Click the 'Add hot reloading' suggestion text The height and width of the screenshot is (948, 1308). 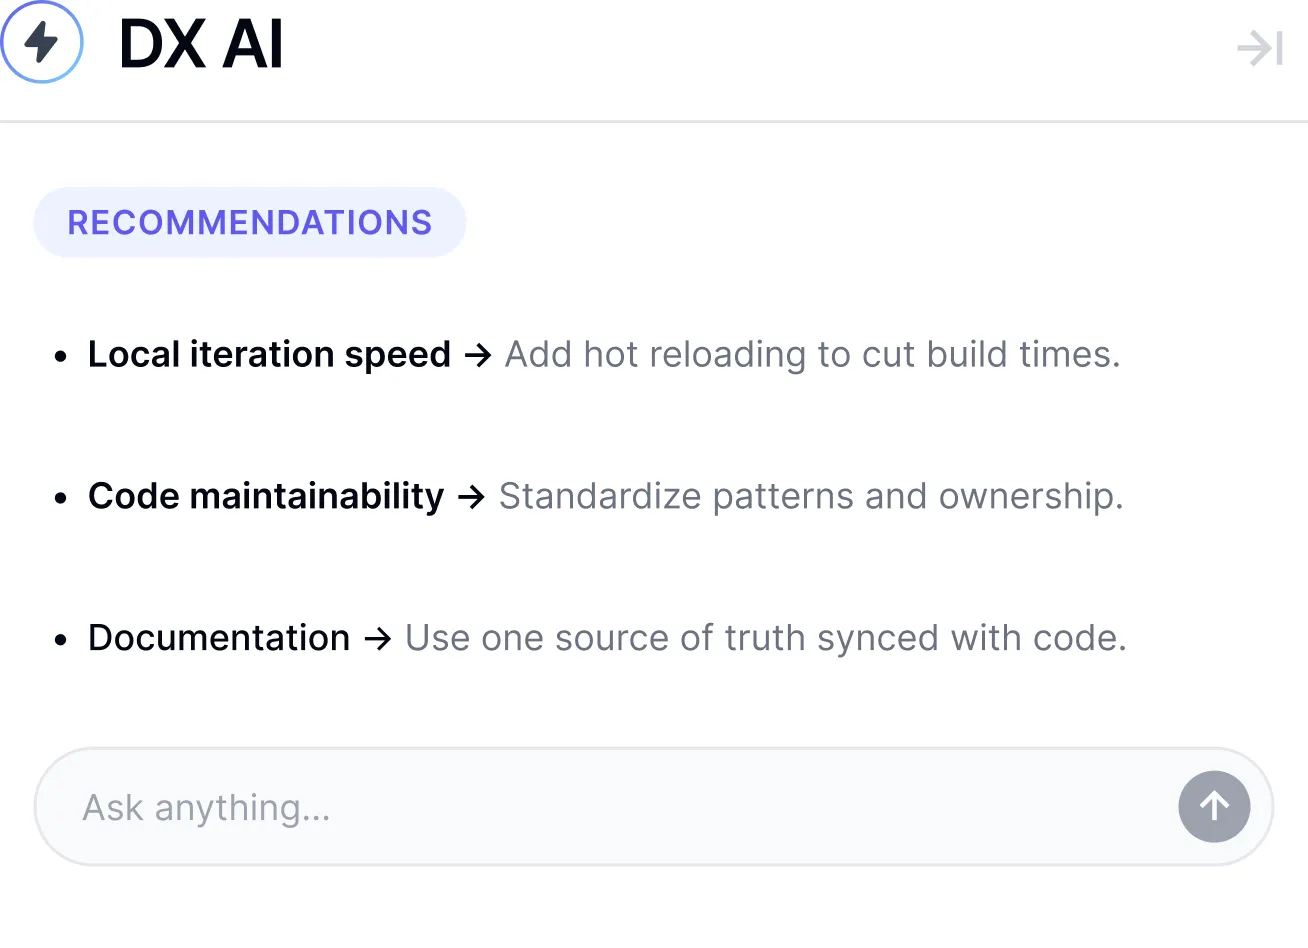pyautogui.click(x=812, y=355)
